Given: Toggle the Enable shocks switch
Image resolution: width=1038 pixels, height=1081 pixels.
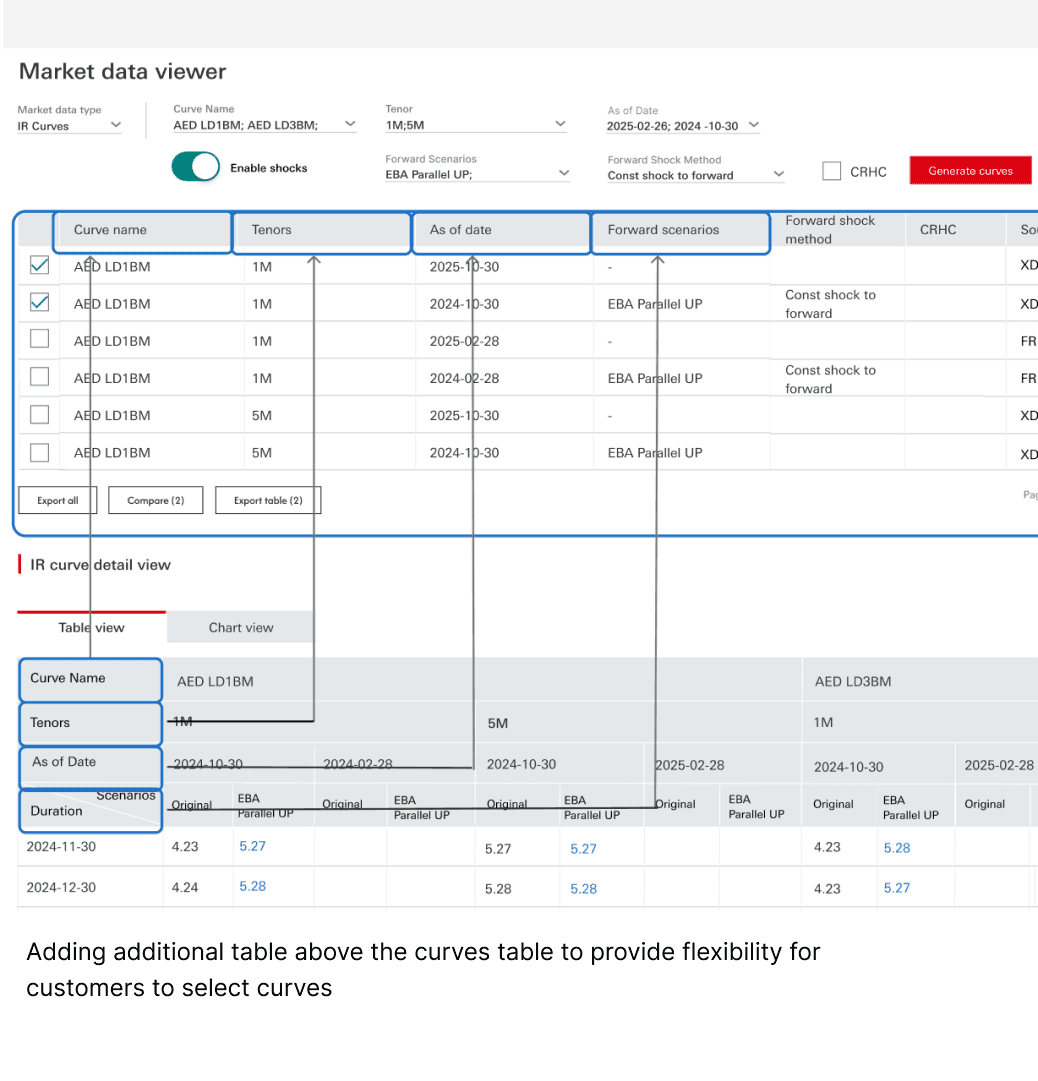Looking at the screenshot, I should [x=196, y=167].
